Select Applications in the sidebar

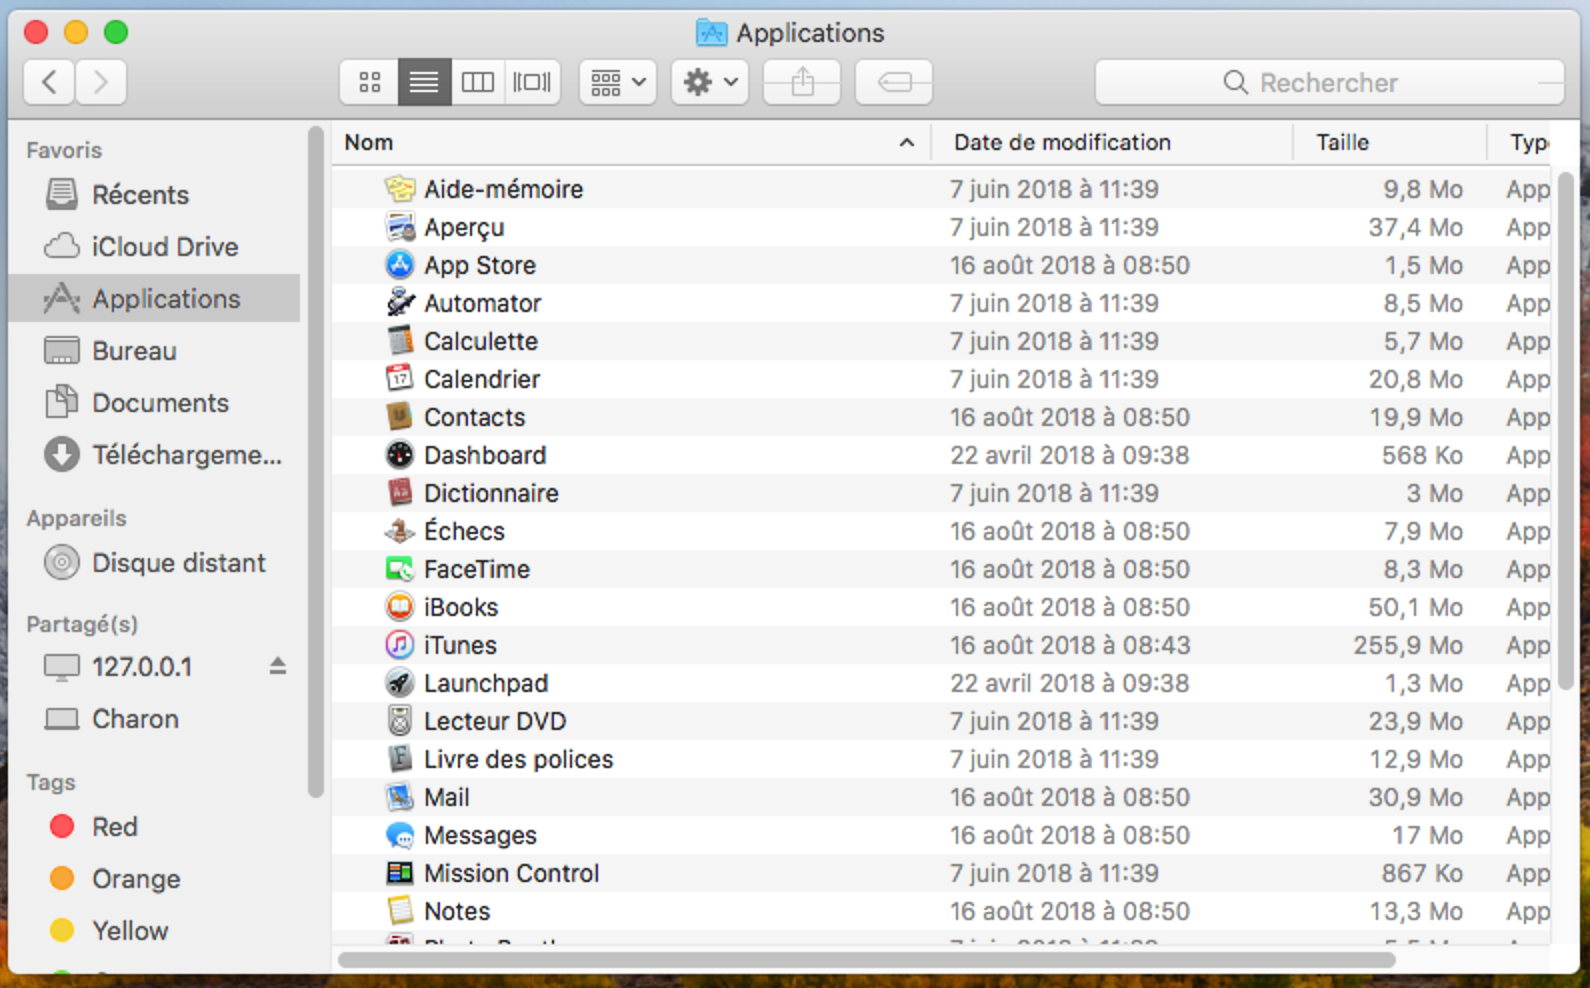(154, 299)
